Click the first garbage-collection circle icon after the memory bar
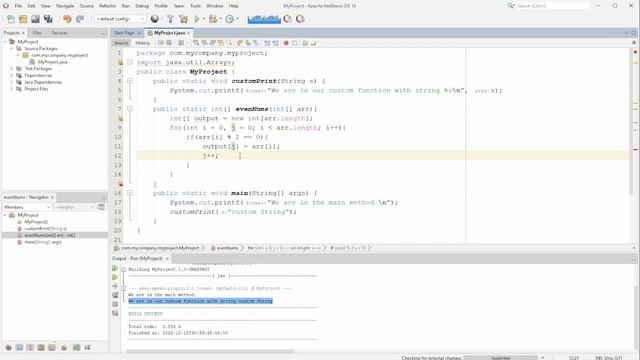Viewport: 640px width, 360px height. [288, 19]
